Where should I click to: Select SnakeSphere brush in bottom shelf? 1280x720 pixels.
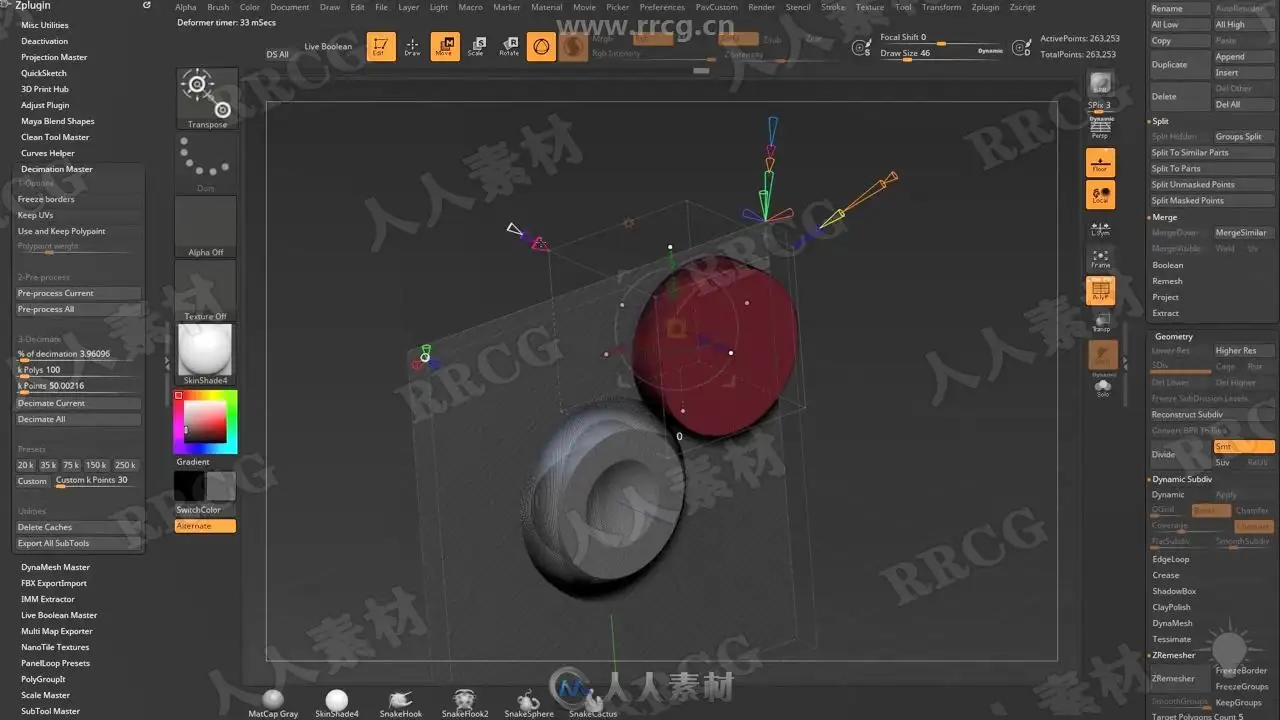(529, 704)
